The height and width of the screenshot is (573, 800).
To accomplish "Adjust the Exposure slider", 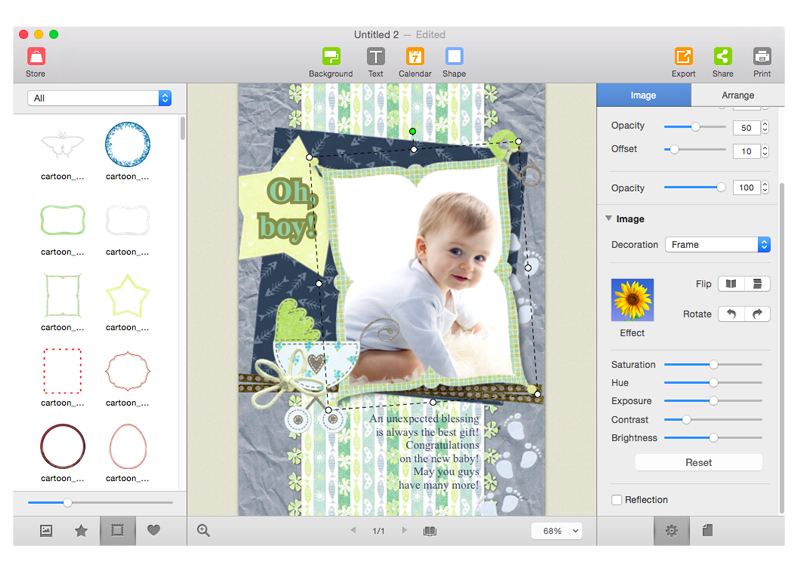I will pos(713,401).
